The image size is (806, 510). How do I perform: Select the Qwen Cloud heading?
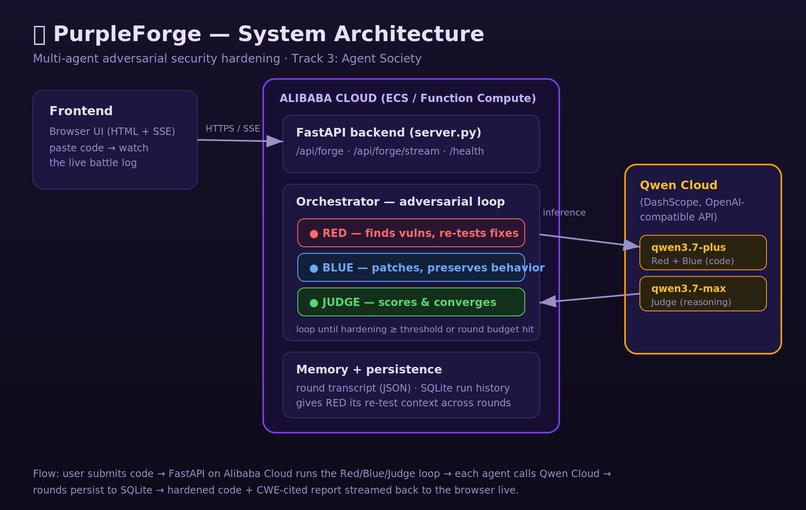[x=679, y=185]
